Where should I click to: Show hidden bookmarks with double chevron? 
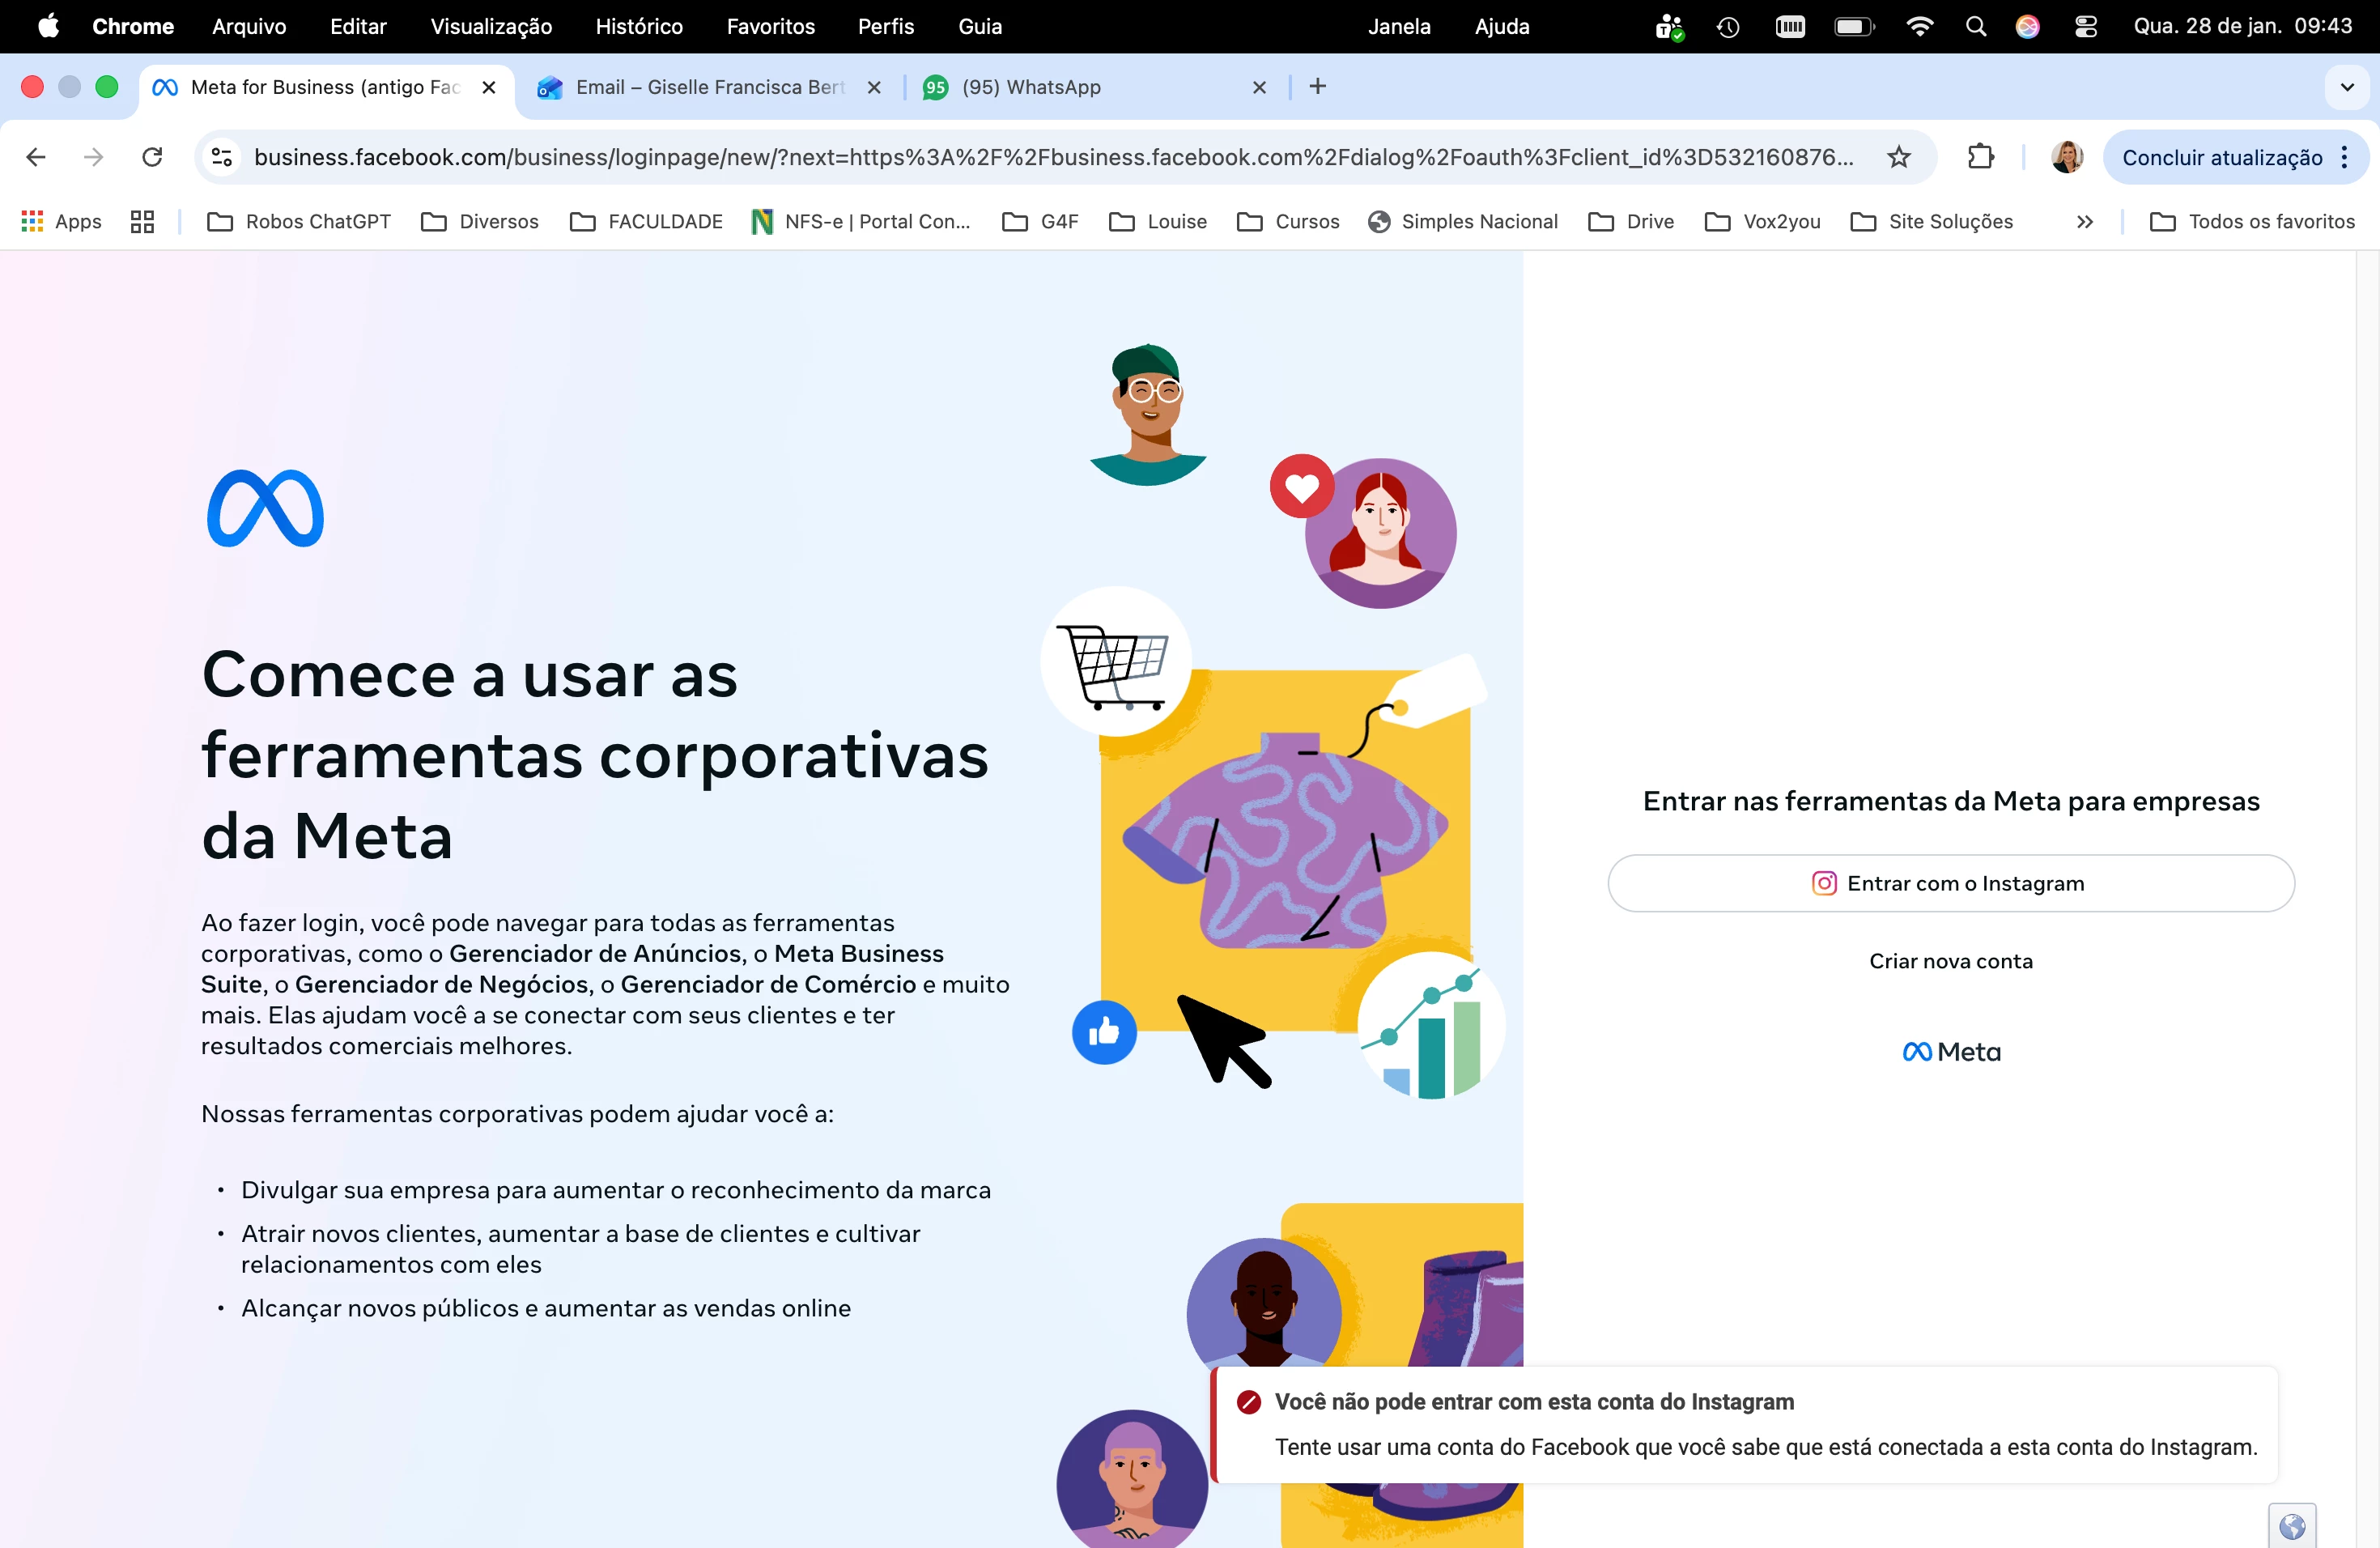coord(2084,222)
